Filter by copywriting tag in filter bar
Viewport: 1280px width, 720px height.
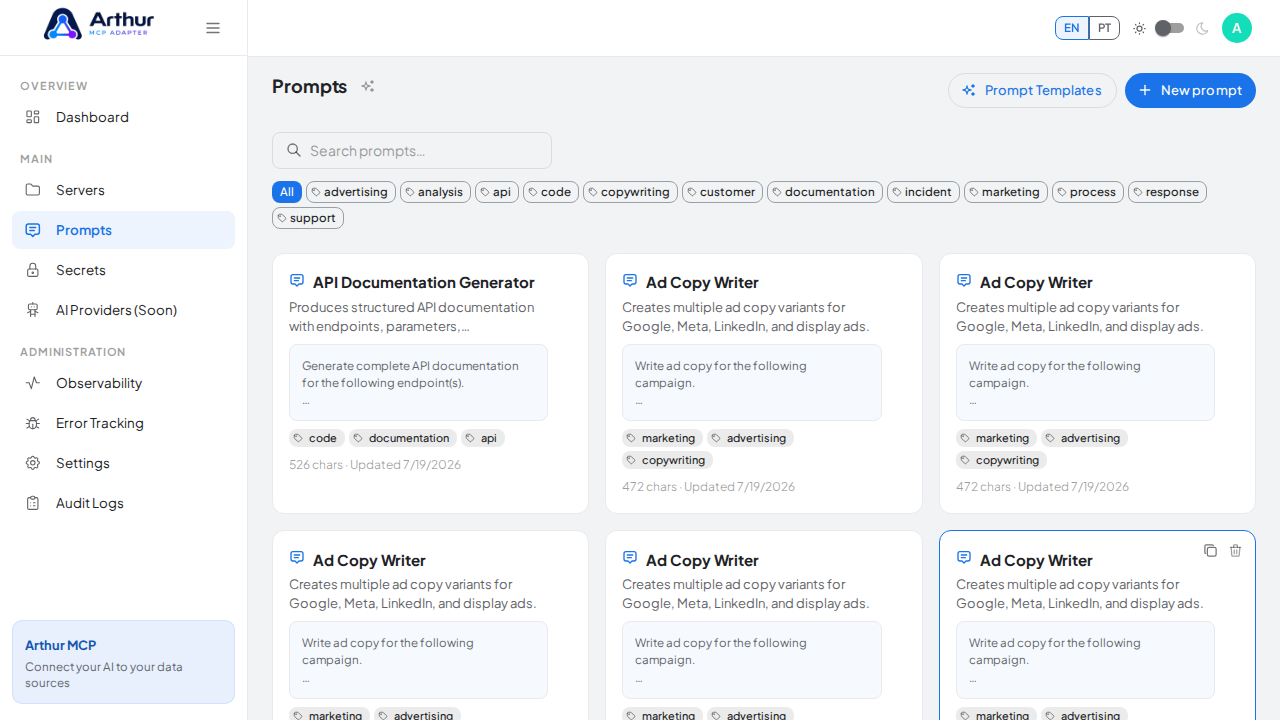[x=630, y=192]
